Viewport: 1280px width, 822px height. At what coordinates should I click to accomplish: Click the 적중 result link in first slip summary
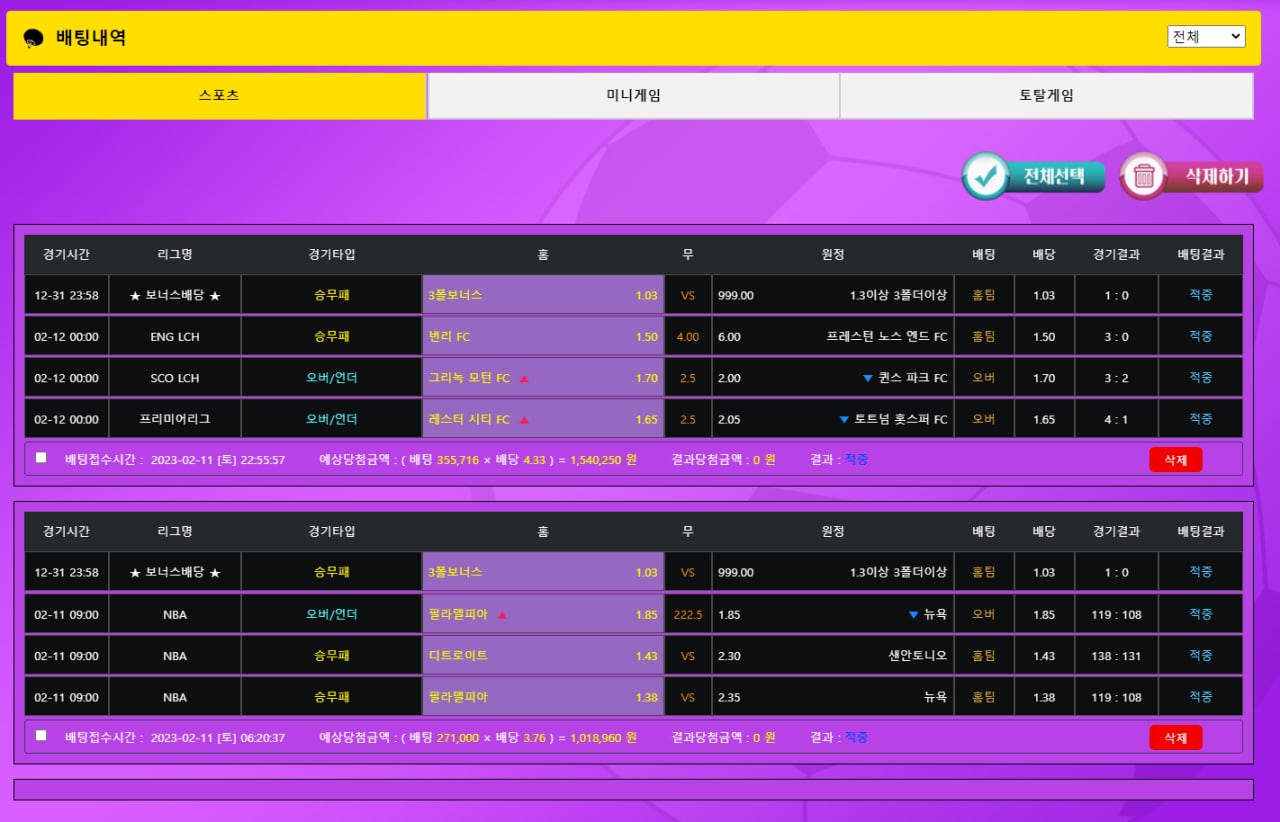pyautogui.click(x=856, y=459)
